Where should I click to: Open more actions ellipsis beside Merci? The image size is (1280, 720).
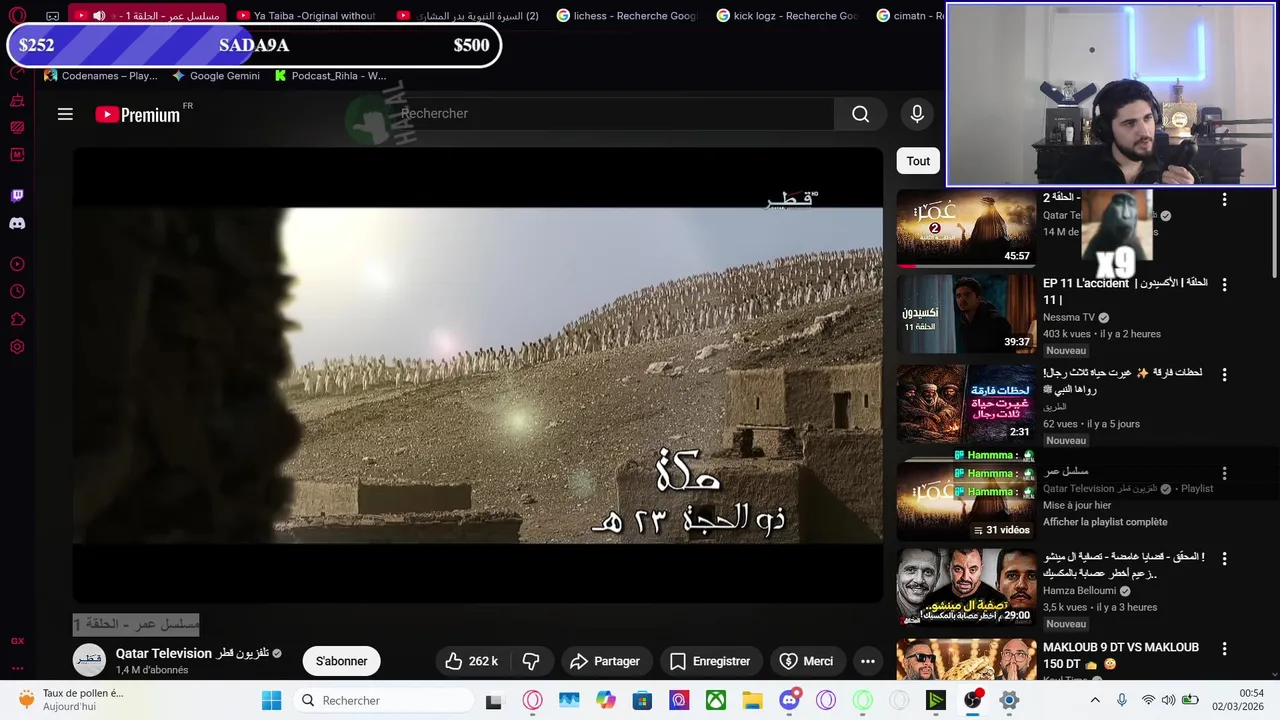point(868,661)
